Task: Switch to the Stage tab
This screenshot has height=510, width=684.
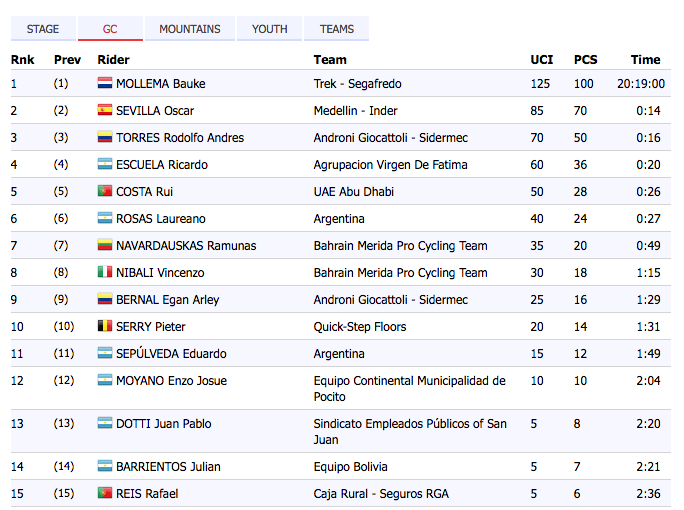Action: 43,29
